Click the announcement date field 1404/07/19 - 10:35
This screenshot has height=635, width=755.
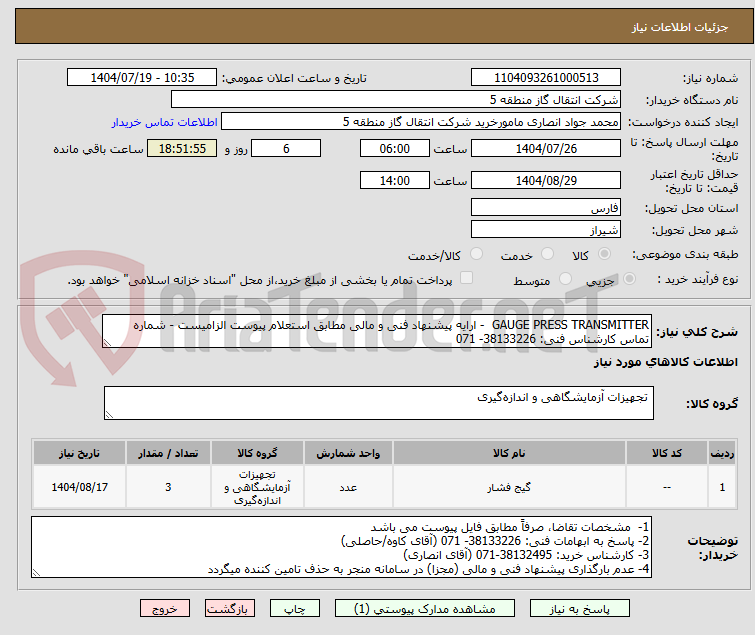pos(142,78)
